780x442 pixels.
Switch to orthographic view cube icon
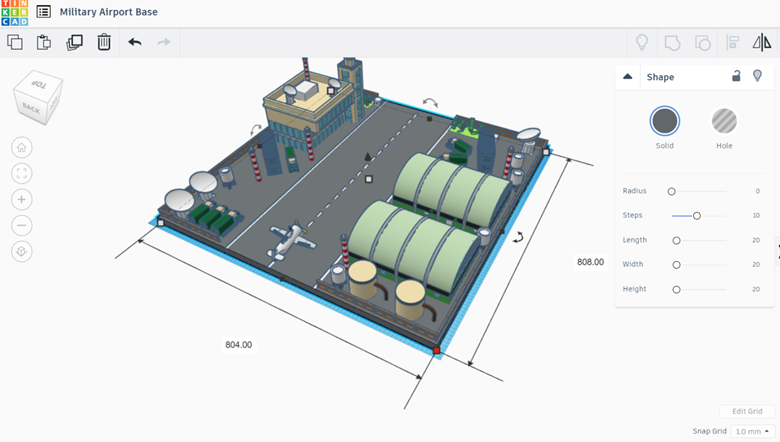[x=21, y=251]
